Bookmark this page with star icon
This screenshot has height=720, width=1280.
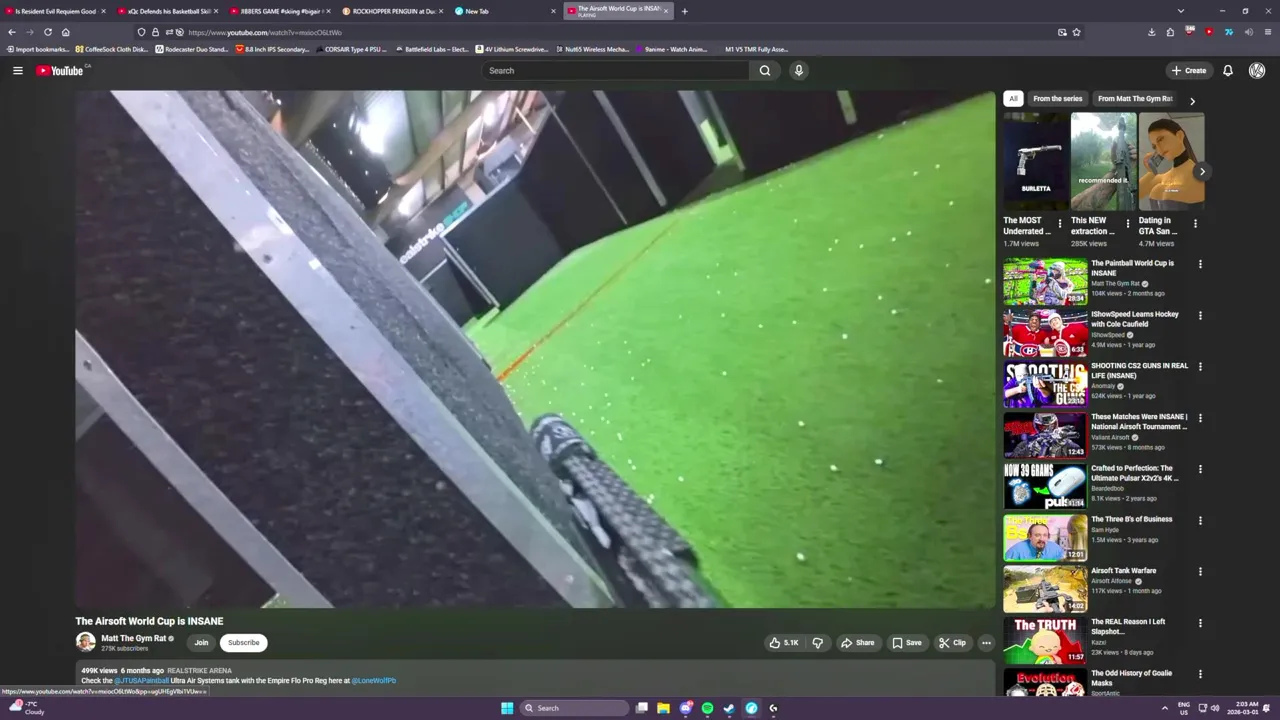(1076, 32)
